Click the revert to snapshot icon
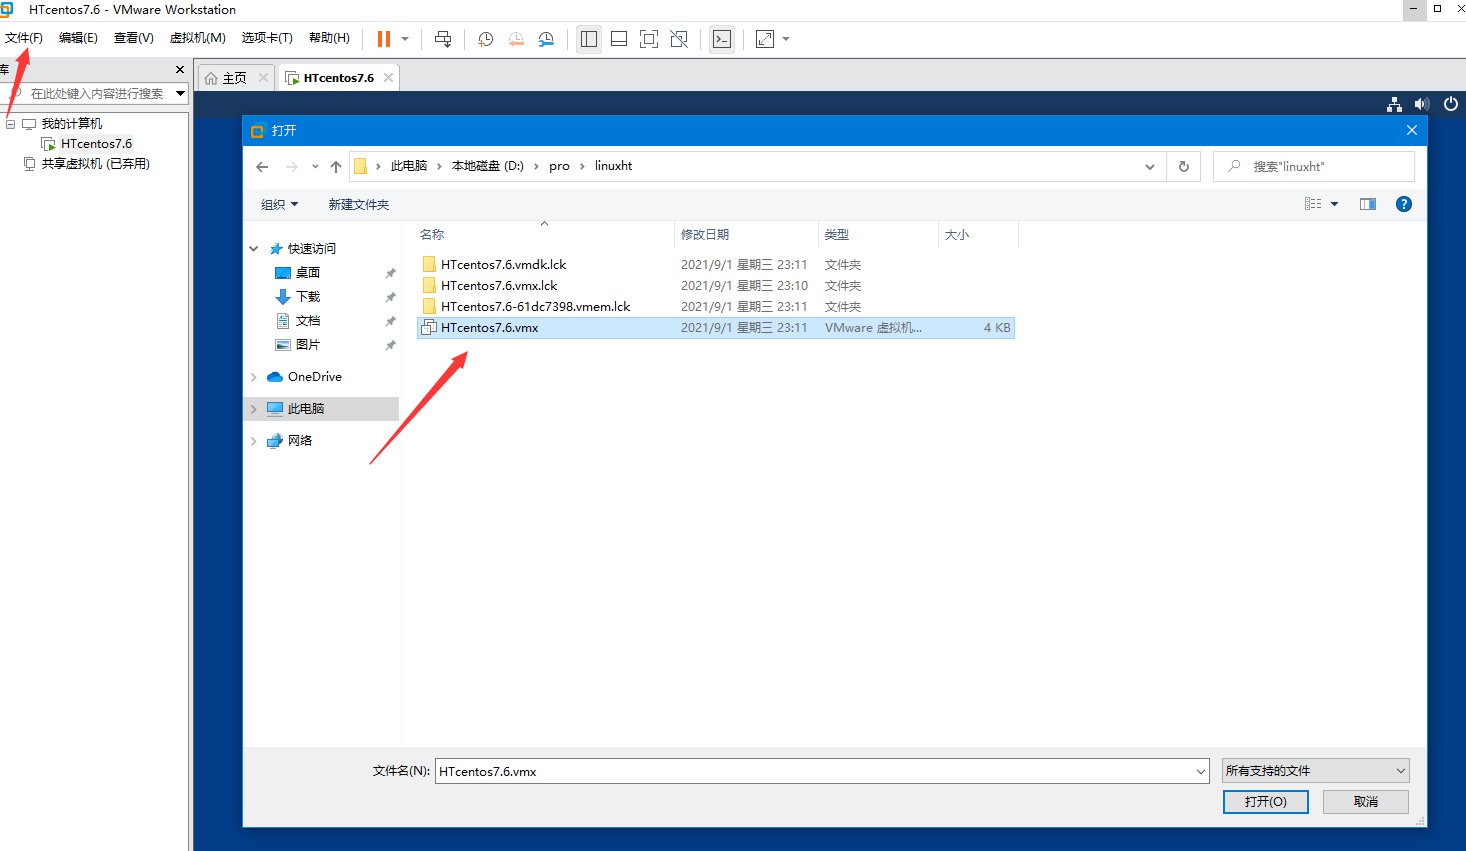Image resolution: width=1466 pixels, height=851 pixels. [x=516, y=39]
